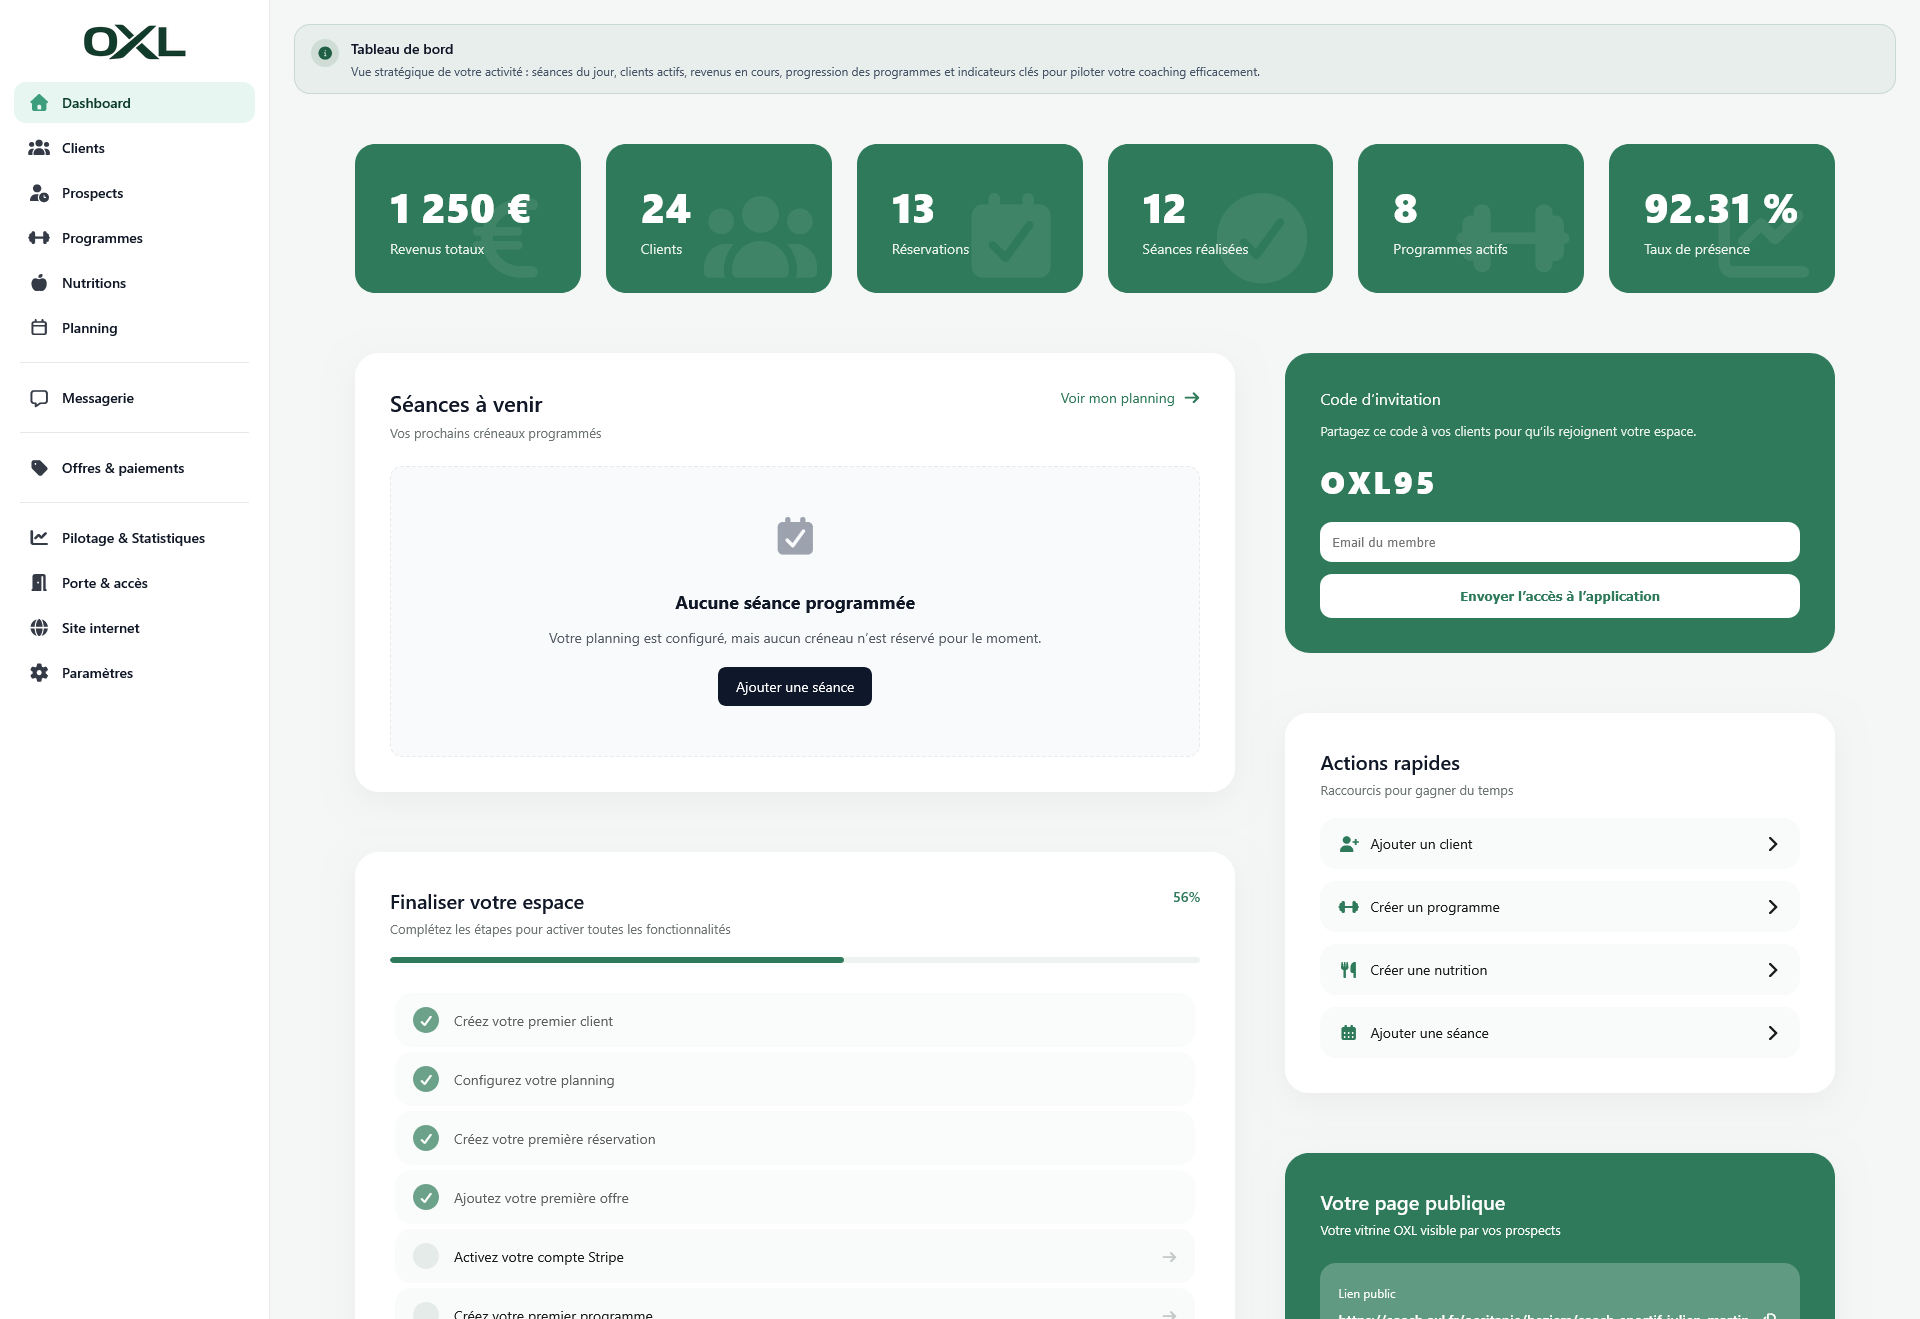The height and width of the screenshot is (1319, 1920).
Task: Toggle the Activez votre compte Stripe step circle
Action: pos(426,1256)
